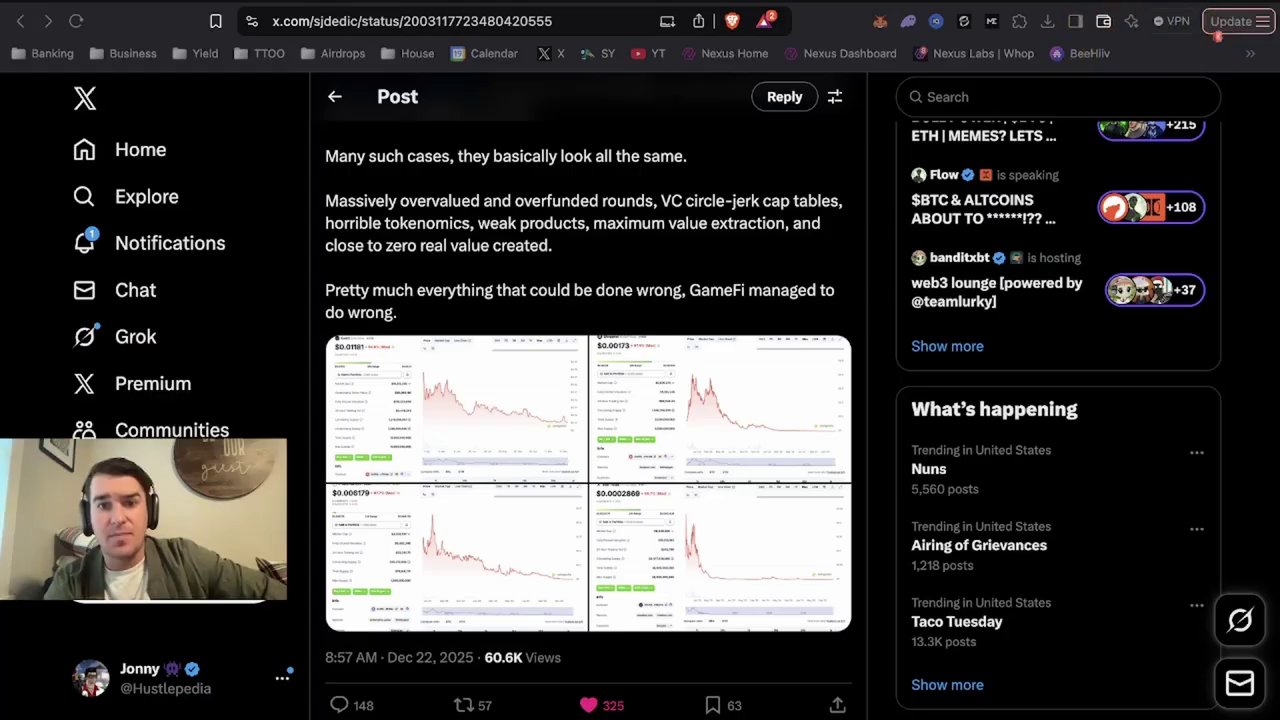Toggle the browser VPN extension

[x=1170, y=20]
